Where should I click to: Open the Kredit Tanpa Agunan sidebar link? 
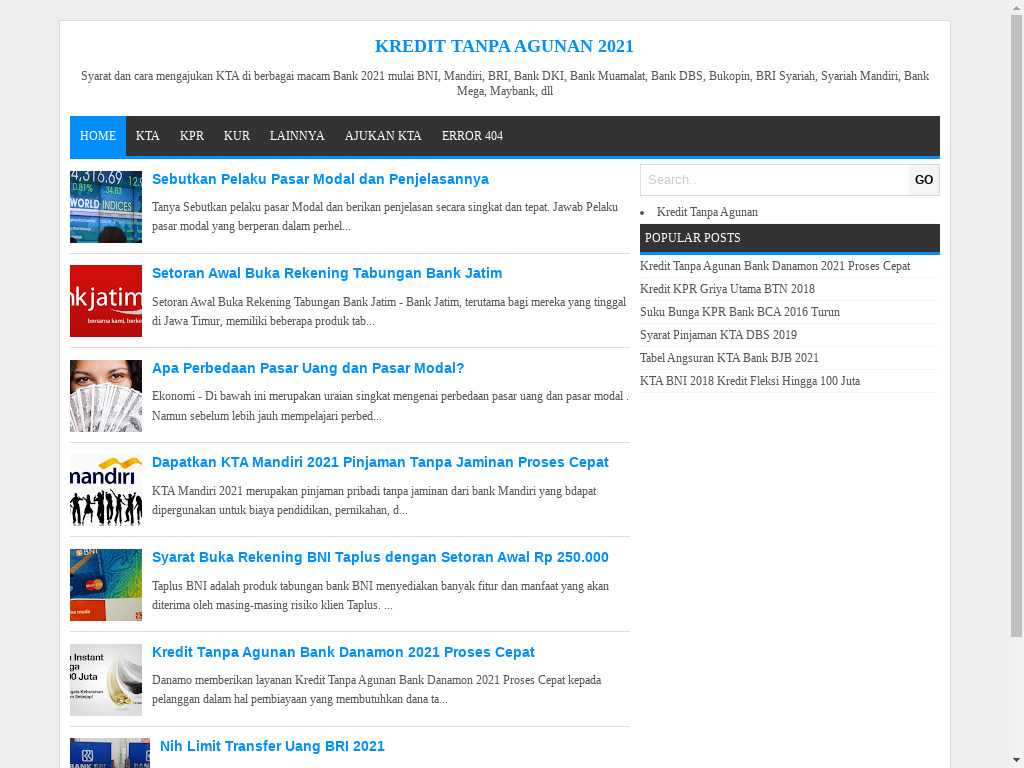[707, 212]
